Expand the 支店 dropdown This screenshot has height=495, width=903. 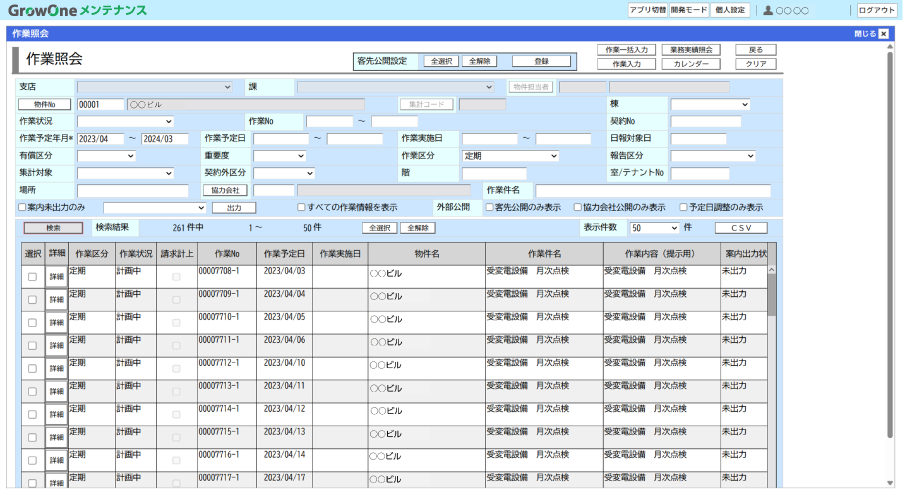[155, 87]
